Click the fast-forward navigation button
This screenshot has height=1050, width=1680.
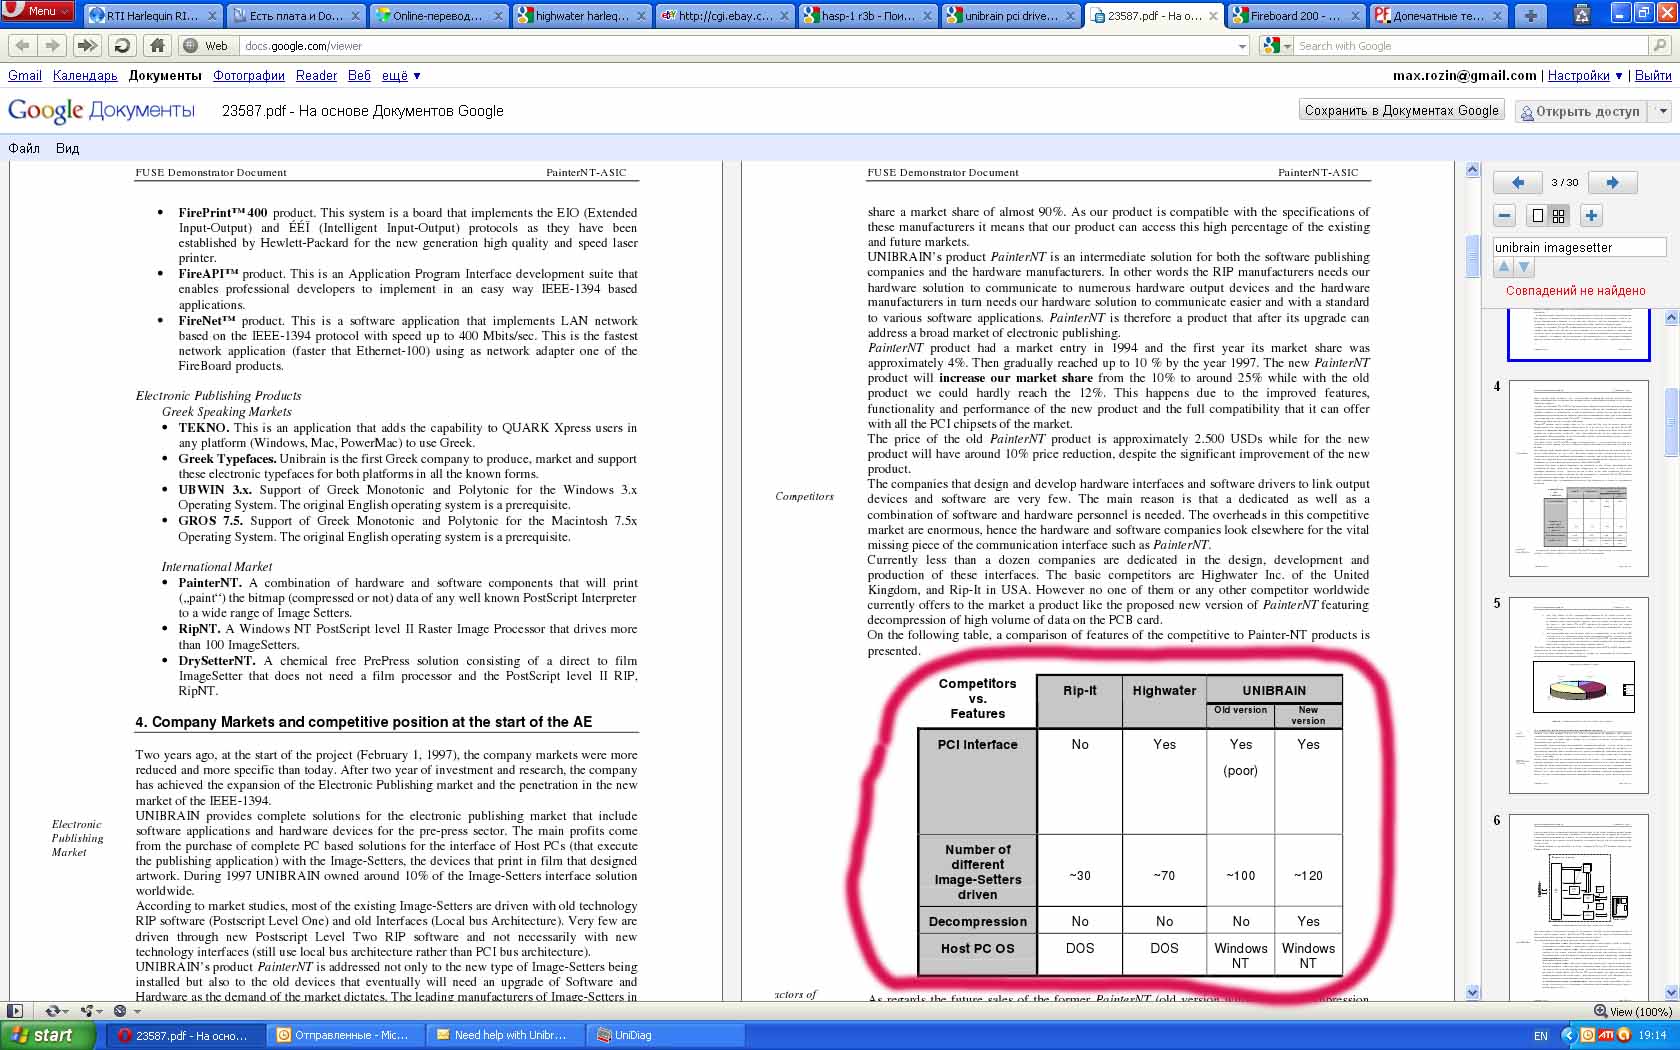click(x=87, y=46)
